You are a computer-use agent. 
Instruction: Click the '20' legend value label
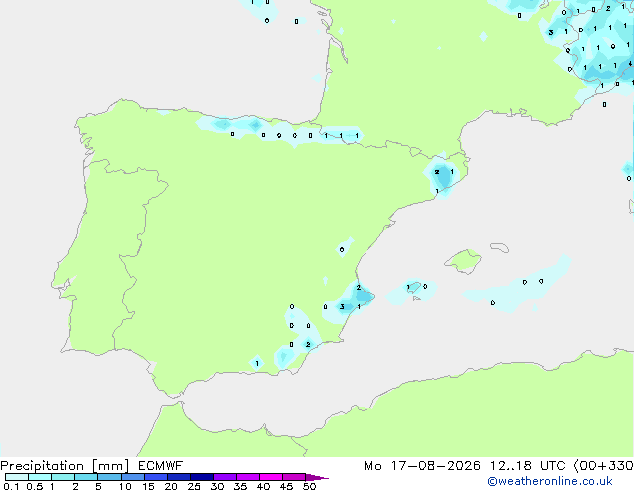pyautogui.click(x=171, y=486)
